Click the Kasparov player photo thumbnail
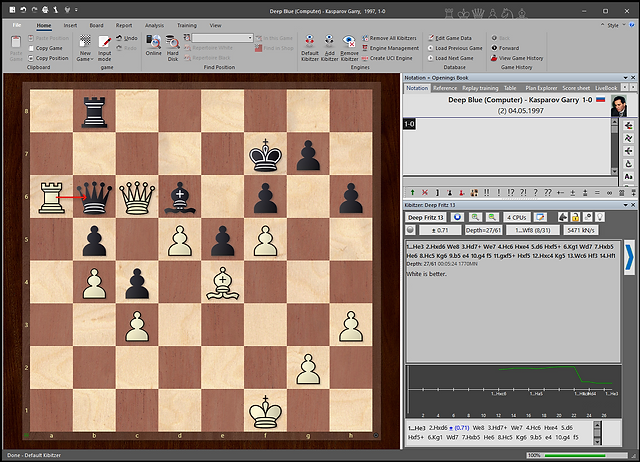This screenshot has height=462, width=640. [618, 105]
